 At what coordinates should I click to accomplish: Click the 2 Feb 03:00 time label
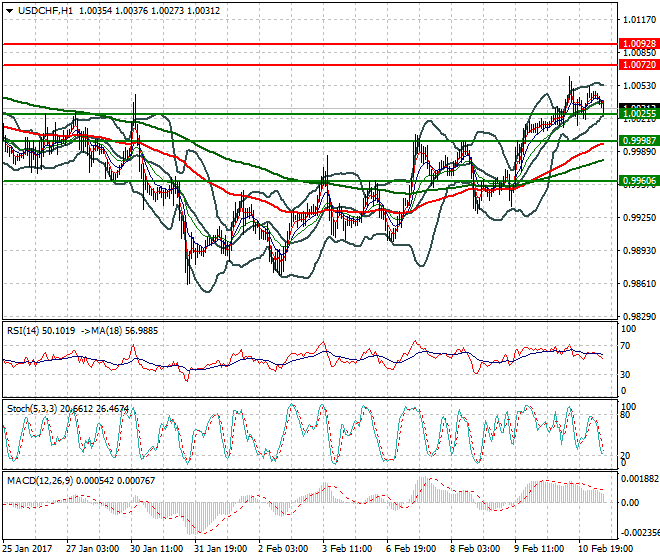(x=283, y=549)
